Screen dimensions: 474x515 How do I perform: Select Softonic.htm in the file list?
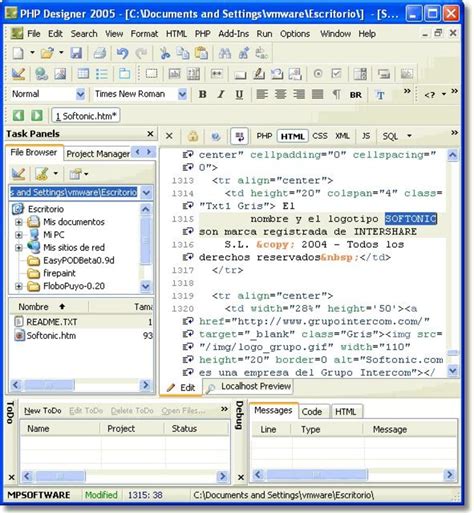51,336
